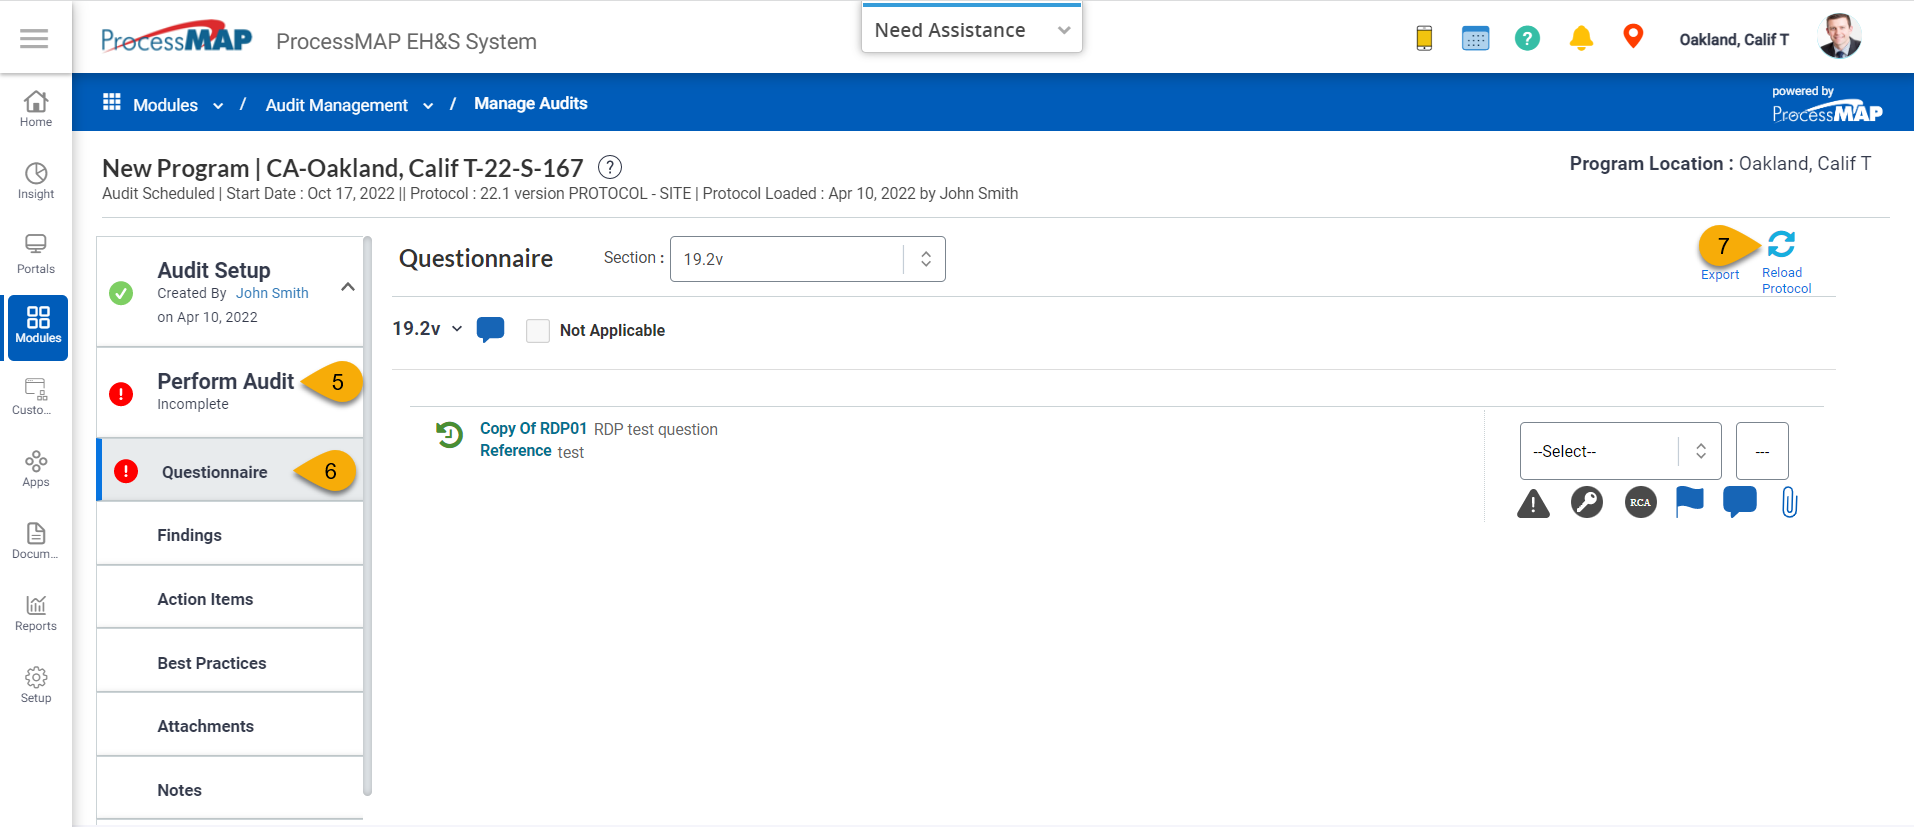Click the attachment paperclip icon
The image size is (1914, 827).
point(1790,501)
